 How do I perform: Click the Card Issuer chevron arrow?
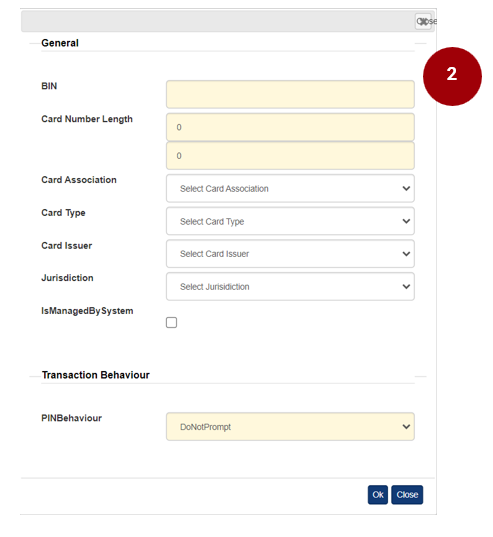tap(406, 254)
